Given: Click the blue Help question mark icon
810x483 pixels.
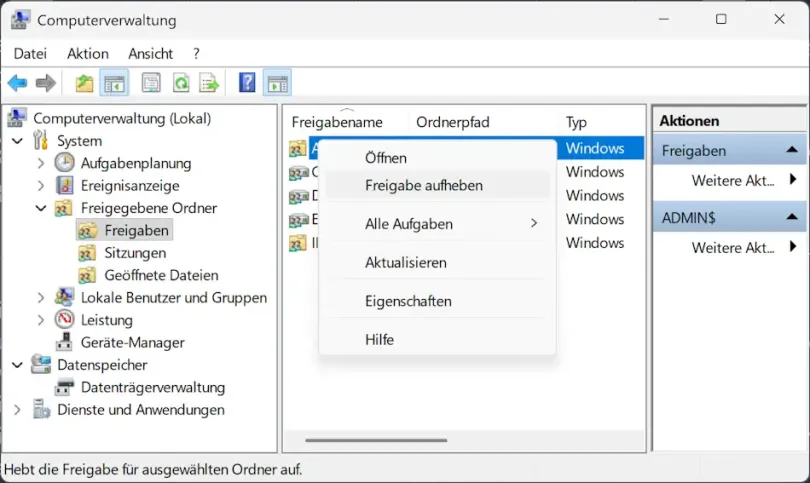Looking at the screenshot, I should point(247,83).
